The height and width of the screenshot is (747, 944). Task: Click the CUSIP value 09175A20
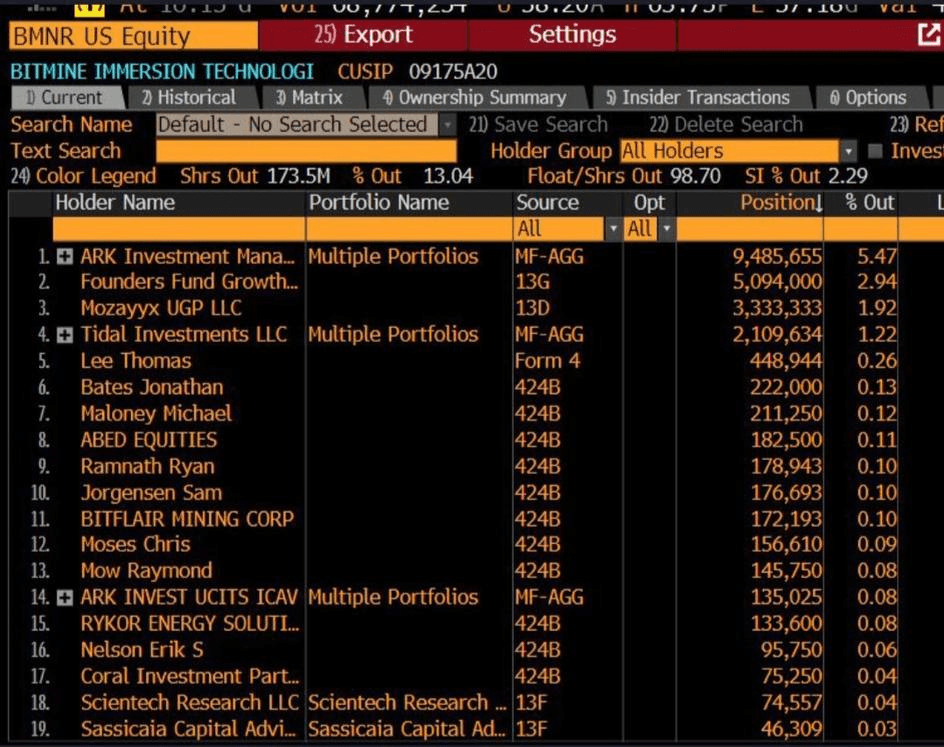[453, 72]
